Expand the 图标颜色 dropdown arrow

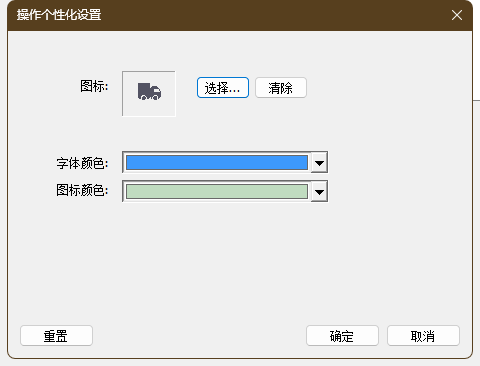(319, 192)
